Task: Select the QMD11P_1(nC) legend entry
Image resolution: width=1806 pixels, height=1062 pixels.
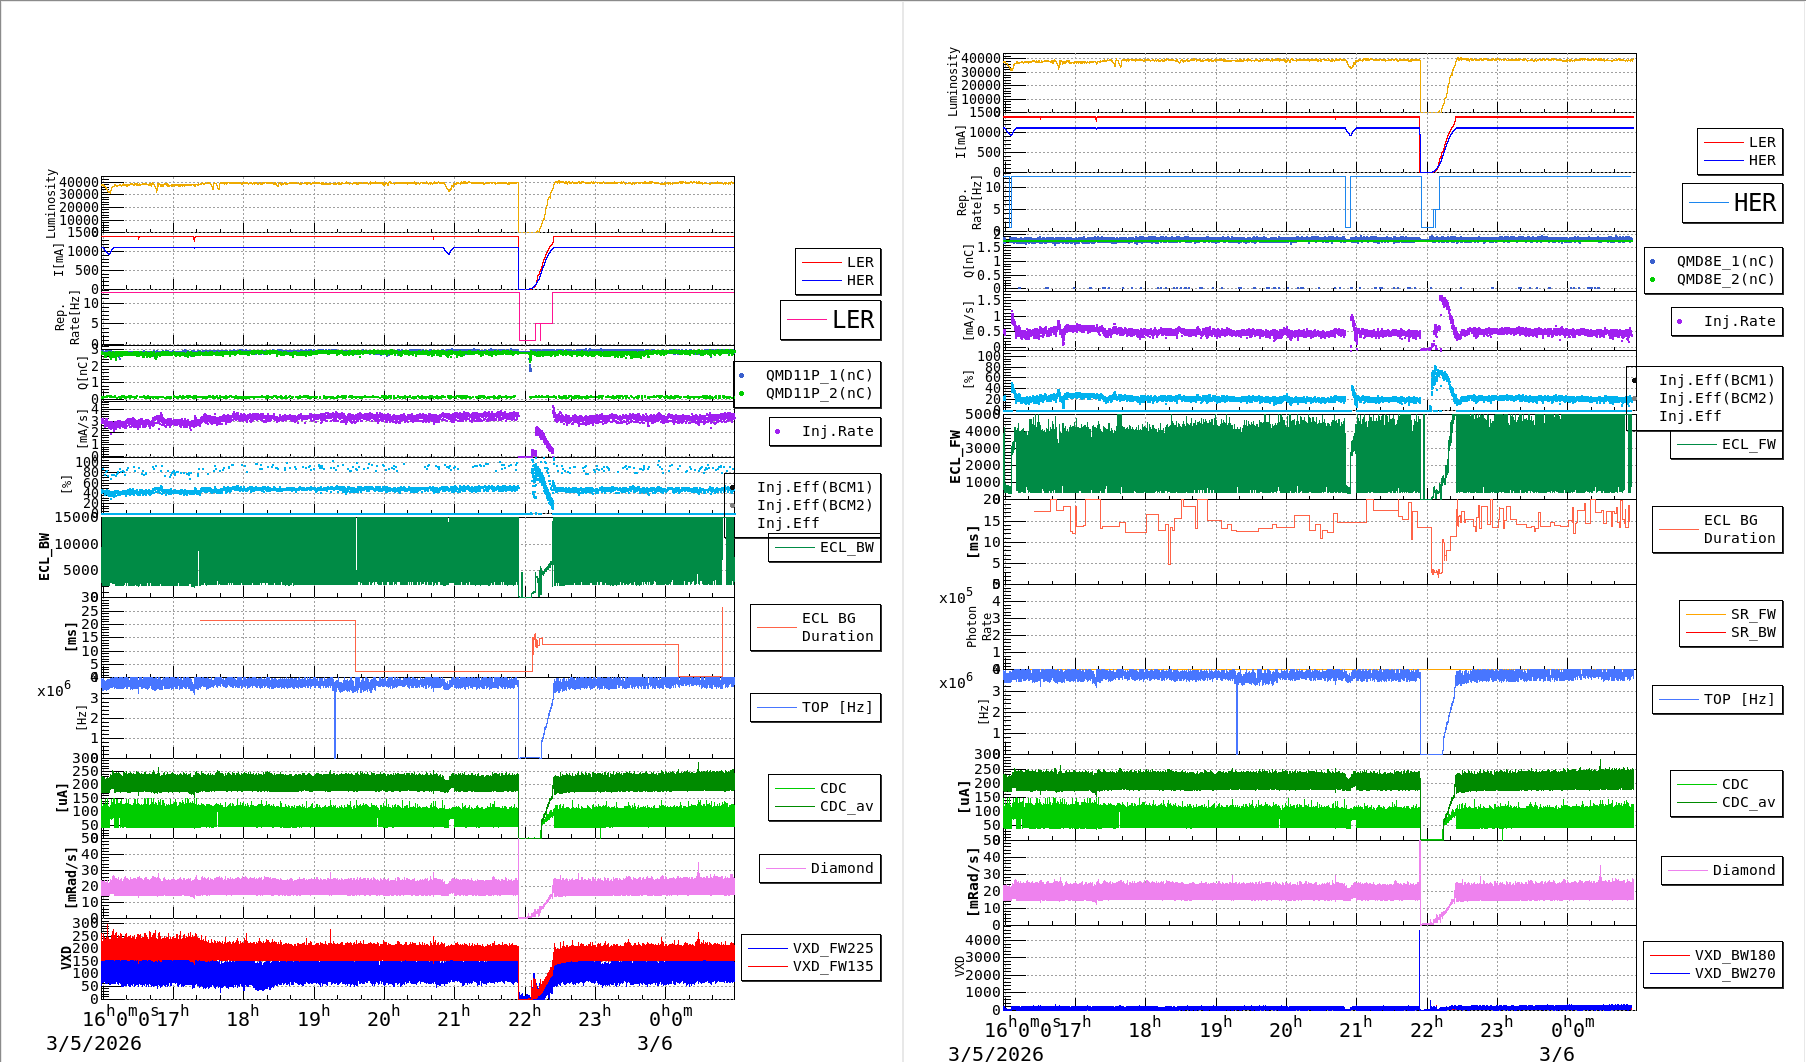Action: coord(818,375)
